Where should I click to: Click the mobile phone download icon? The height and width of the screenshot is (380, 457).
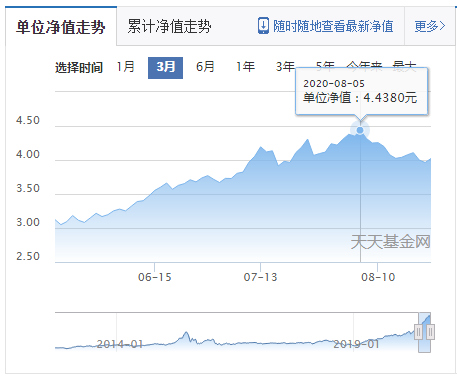click(263, 26)
